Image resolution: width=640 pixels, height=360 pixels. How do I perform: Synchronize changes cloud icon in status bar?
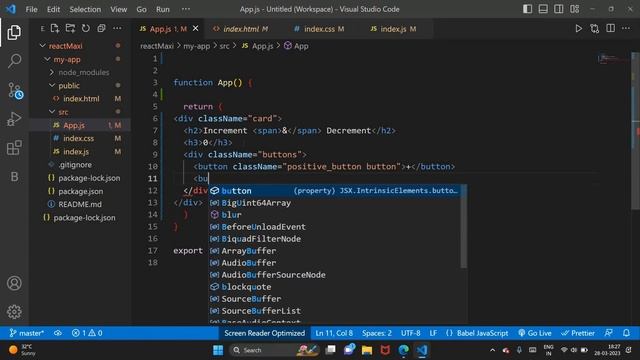(x=58, y=333)
